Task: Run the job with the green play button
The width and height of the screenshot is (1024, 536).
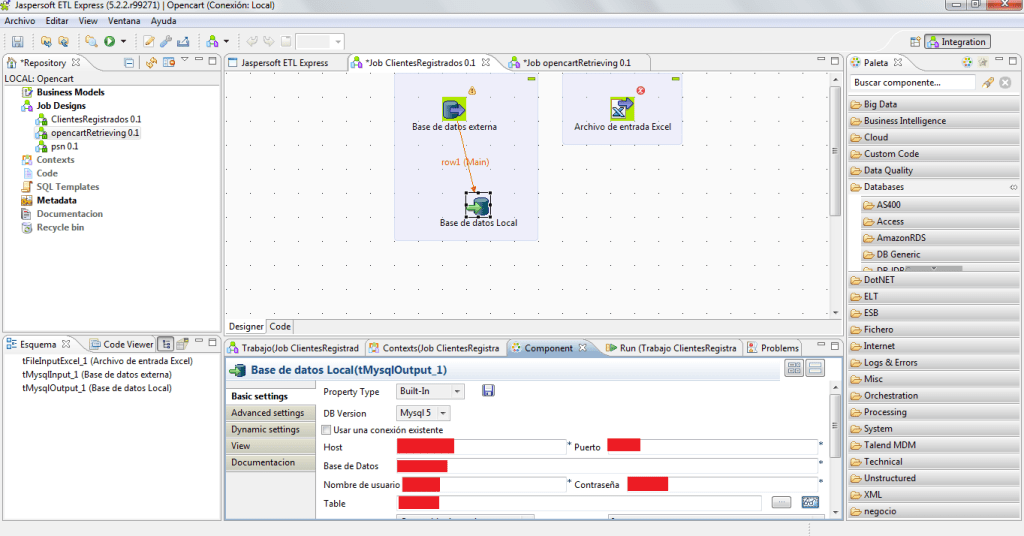Action: click(109, 41)
